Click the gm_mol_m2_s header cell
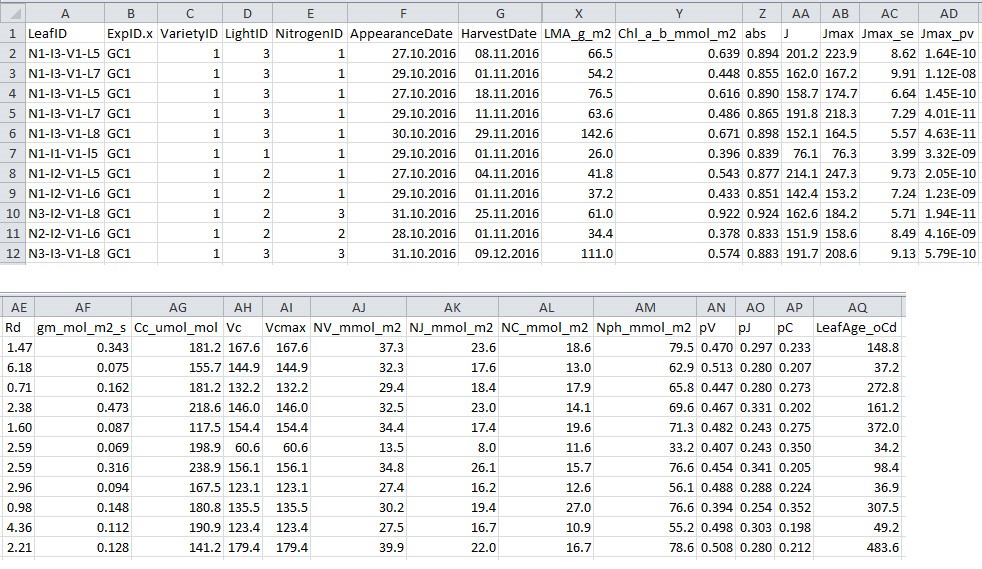Image resolution: width=982 pixels, height=569 pixels. click(x=81, y=327)
